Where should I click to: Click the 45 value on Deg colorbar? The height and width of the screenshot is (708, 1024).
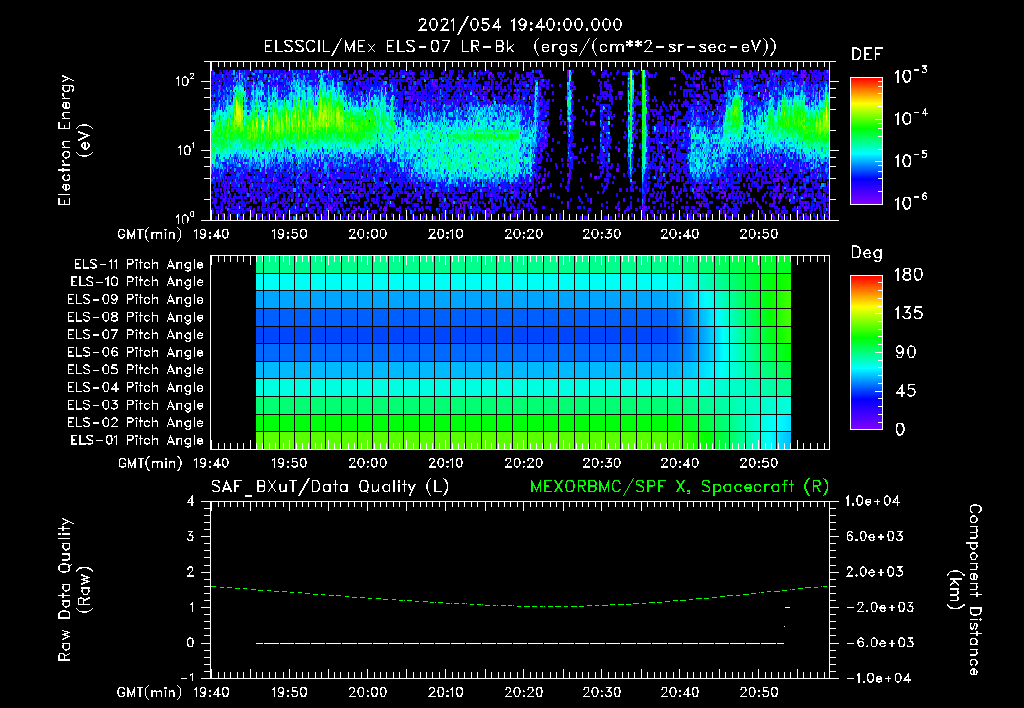906,391
